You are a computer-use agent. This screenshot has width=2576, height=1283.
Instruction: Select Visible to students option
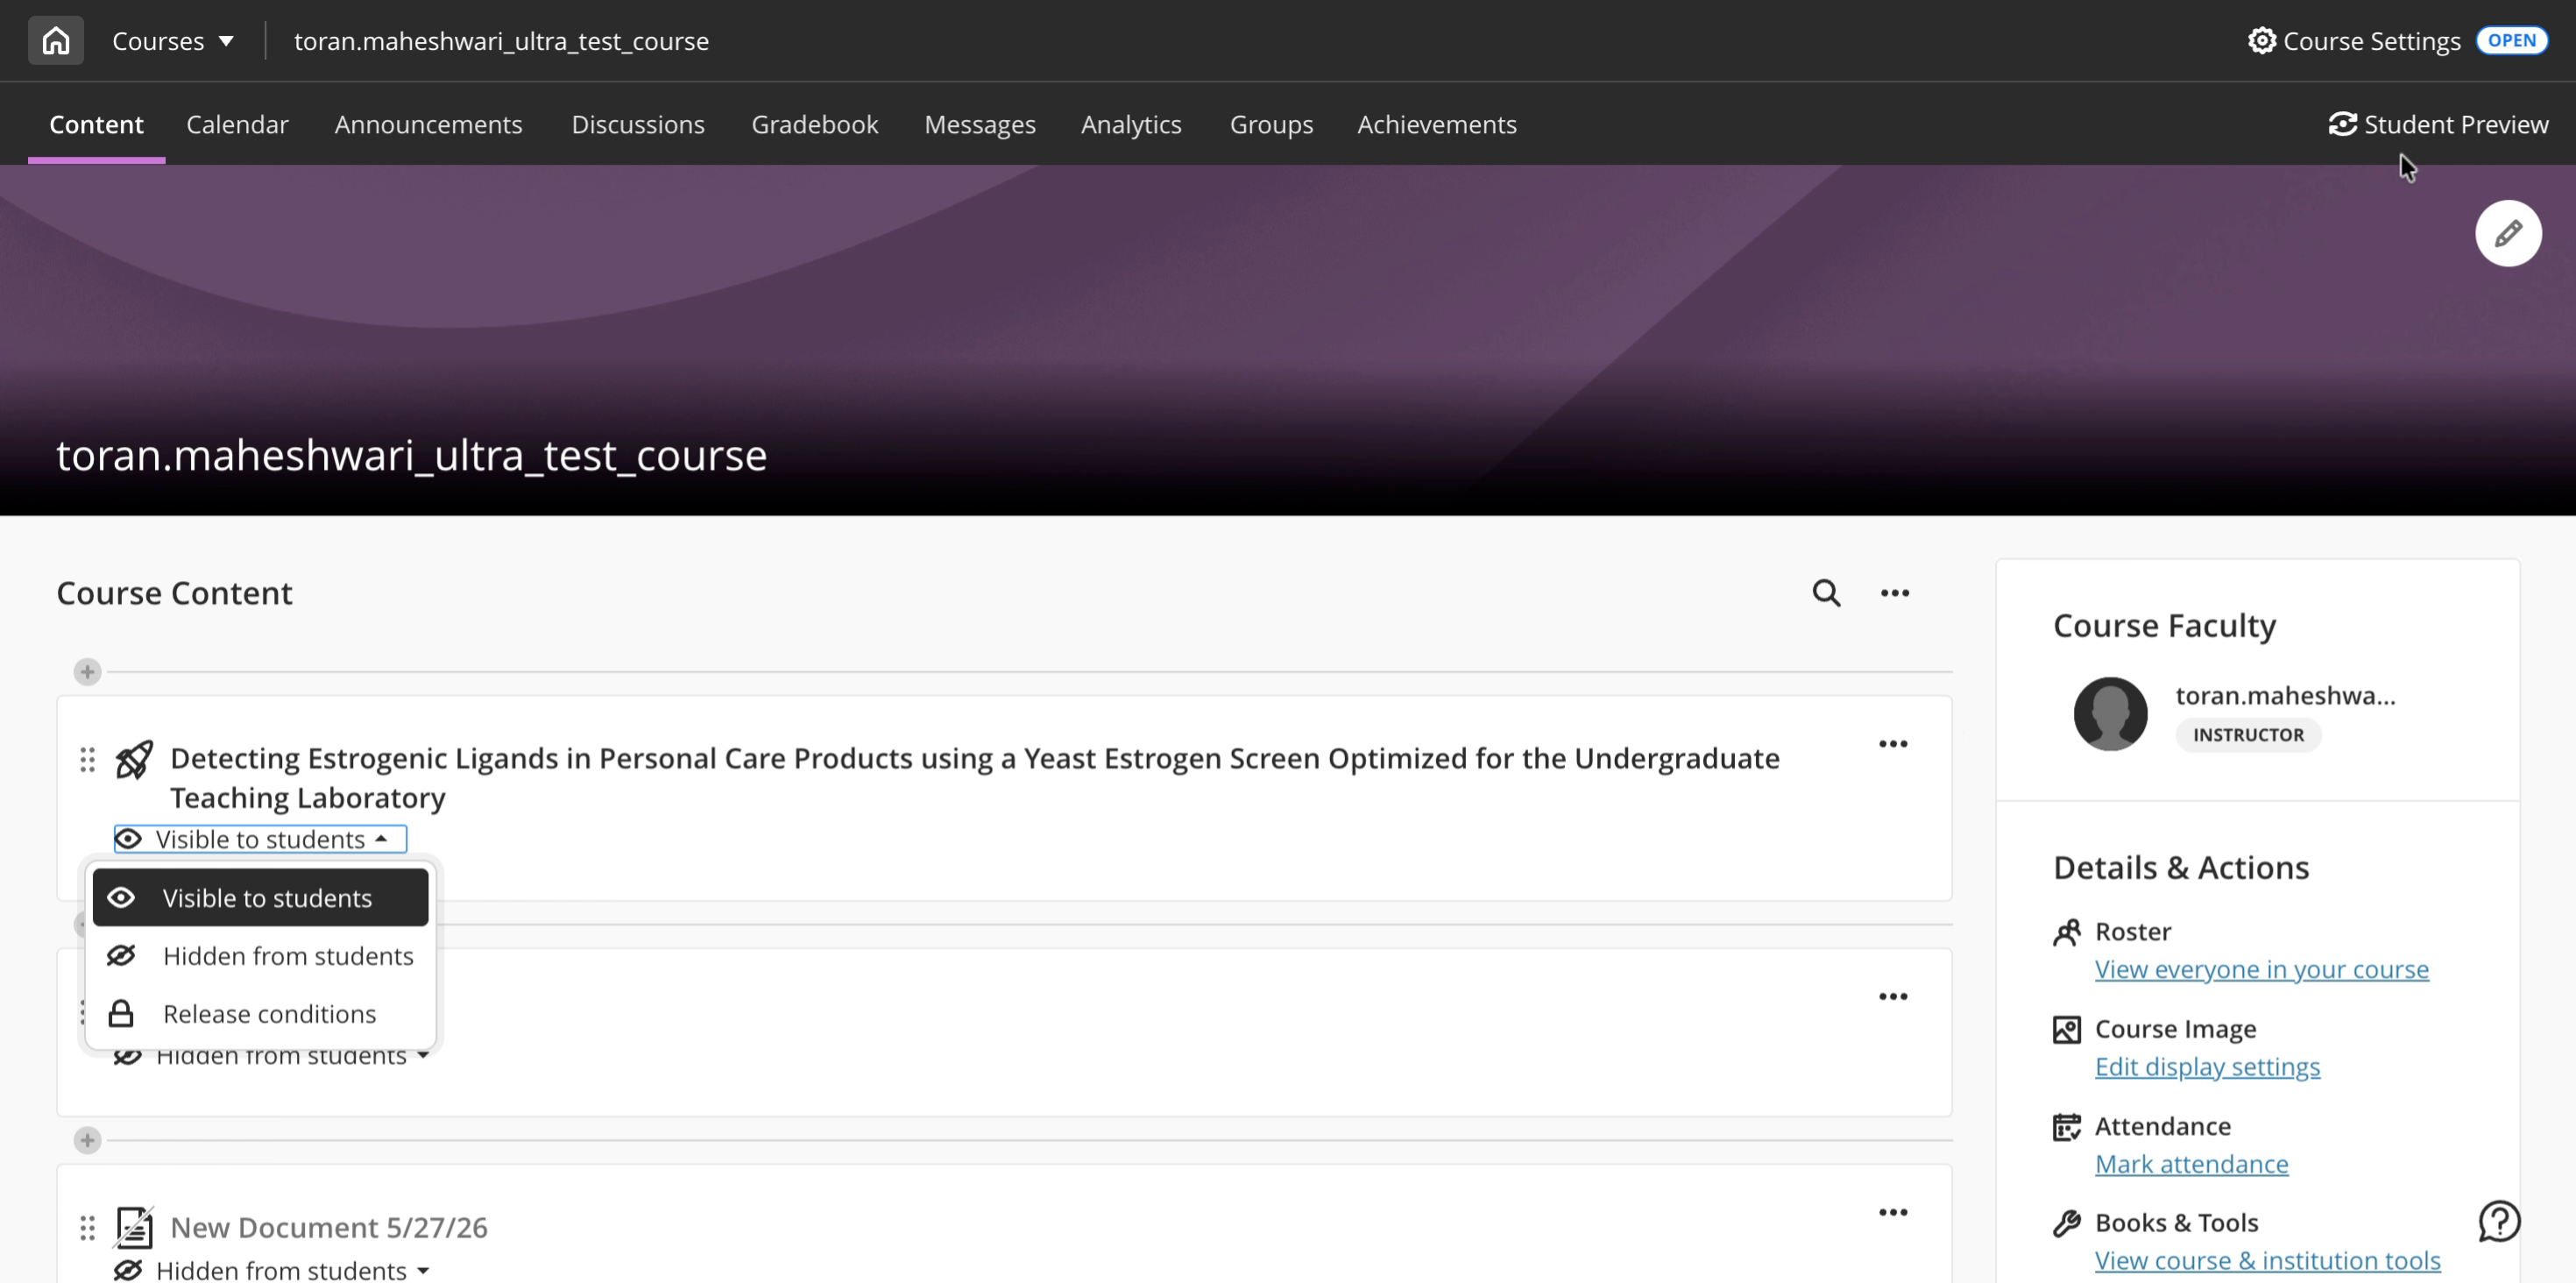[x=260, y=897]
